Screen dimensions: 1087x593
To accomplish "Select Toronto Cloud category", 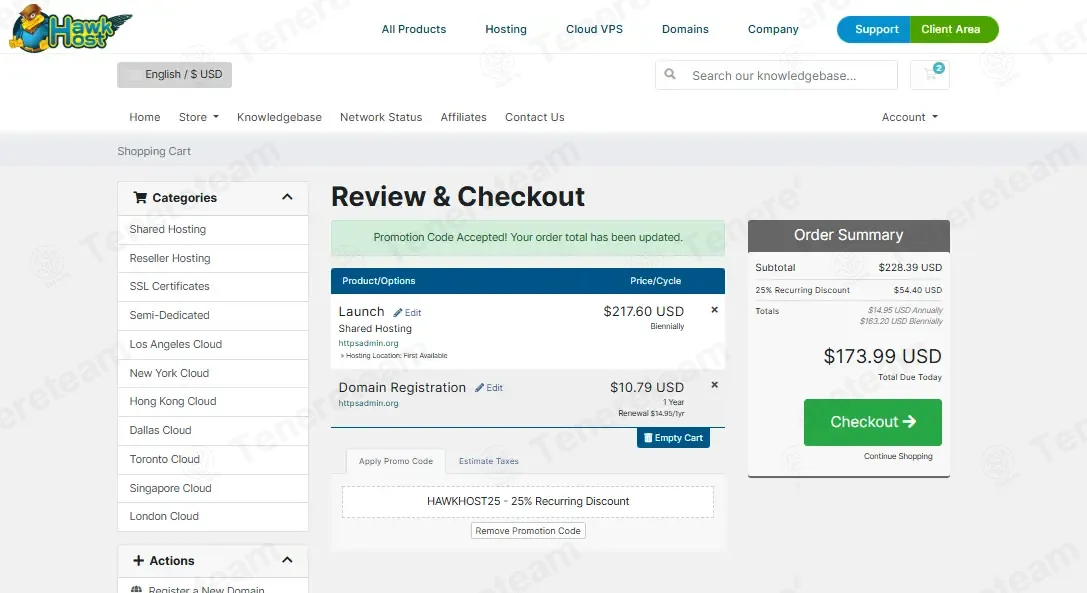I will 213,460.
